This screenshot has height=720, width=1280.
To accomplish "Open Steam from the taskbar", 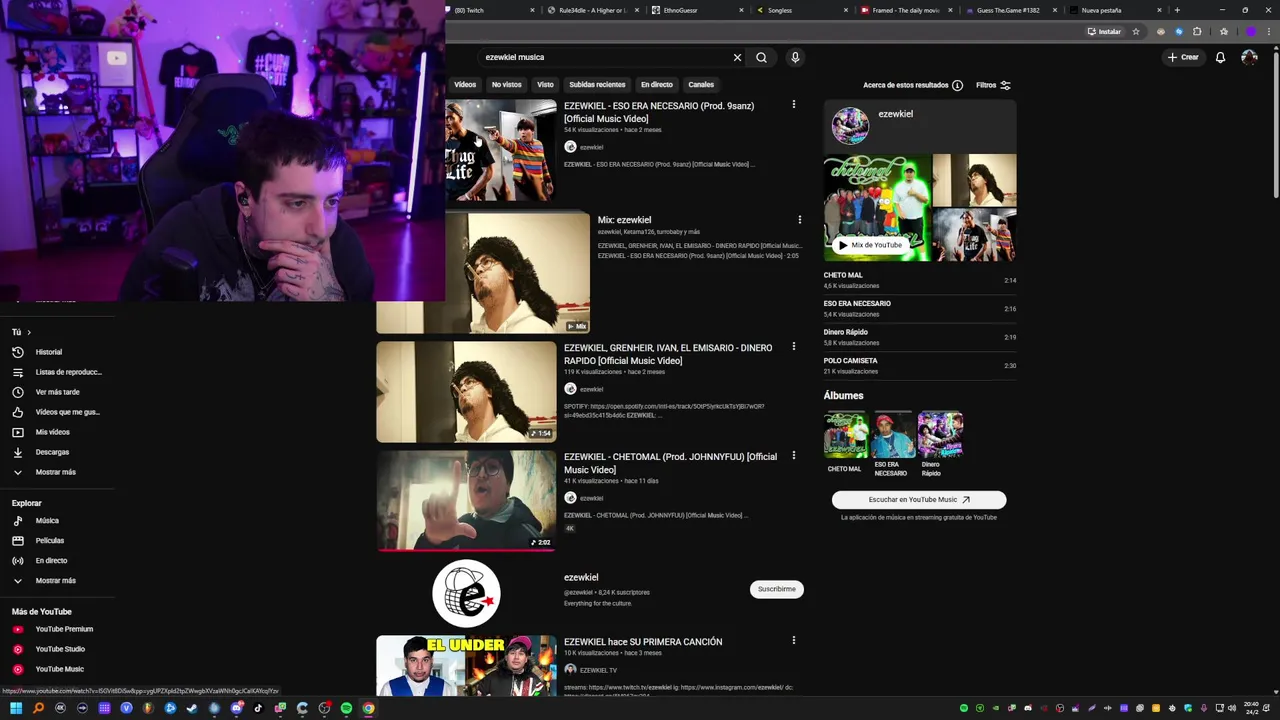I will pyautogui.click(x=192, y=708).
